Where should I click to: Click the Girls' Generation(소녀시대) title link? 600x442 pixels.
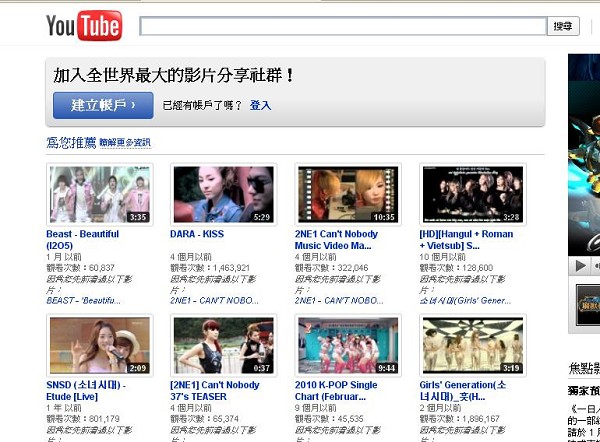[463, 391]
